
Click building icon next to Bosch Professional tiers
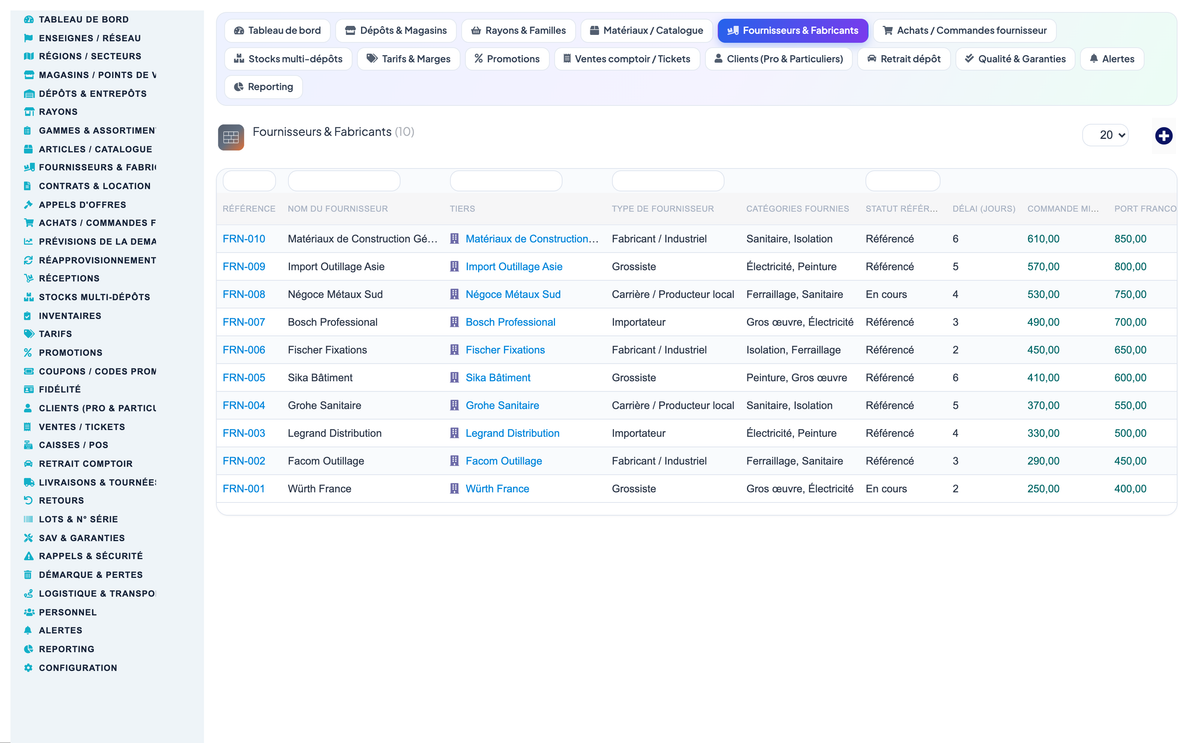[455, 322]
